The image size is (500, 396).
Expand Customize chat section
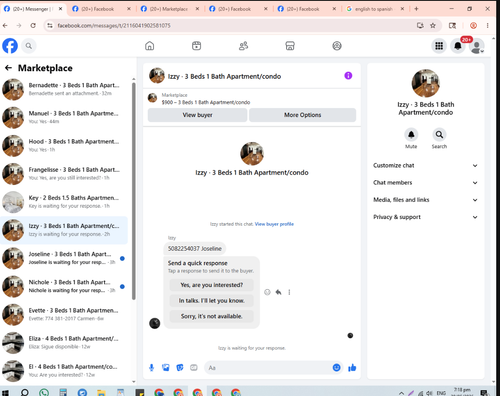pyautogui.click(x=425, y=166)
